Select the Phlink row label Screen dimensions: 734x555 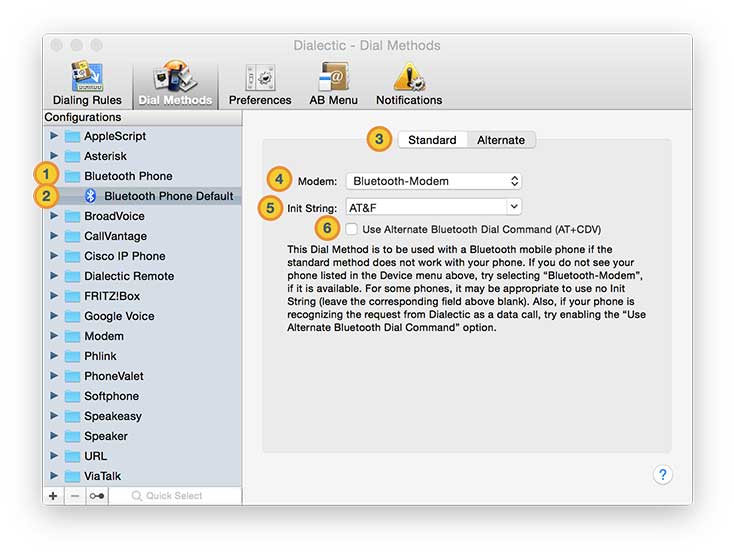[100, 357]
